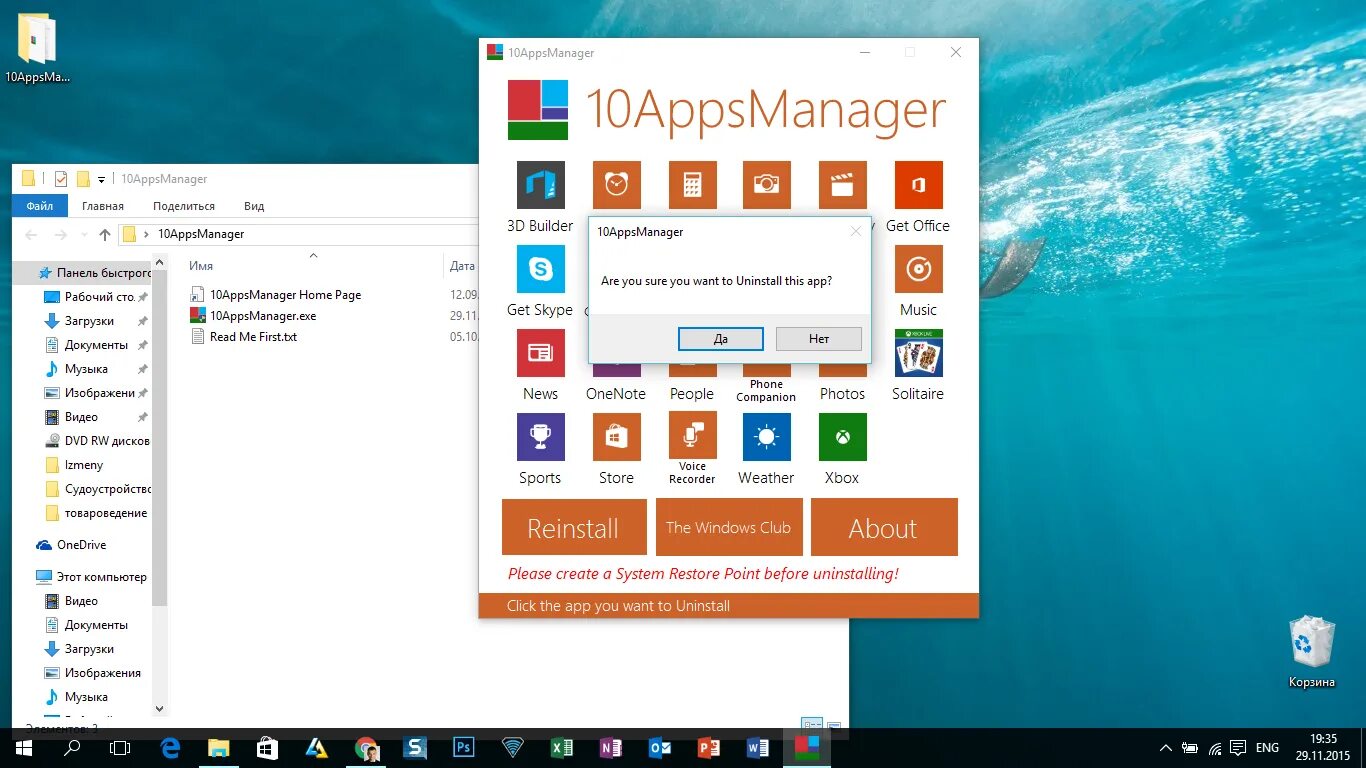Choose the Voice Recorder app icon

(x=692, y=437)
